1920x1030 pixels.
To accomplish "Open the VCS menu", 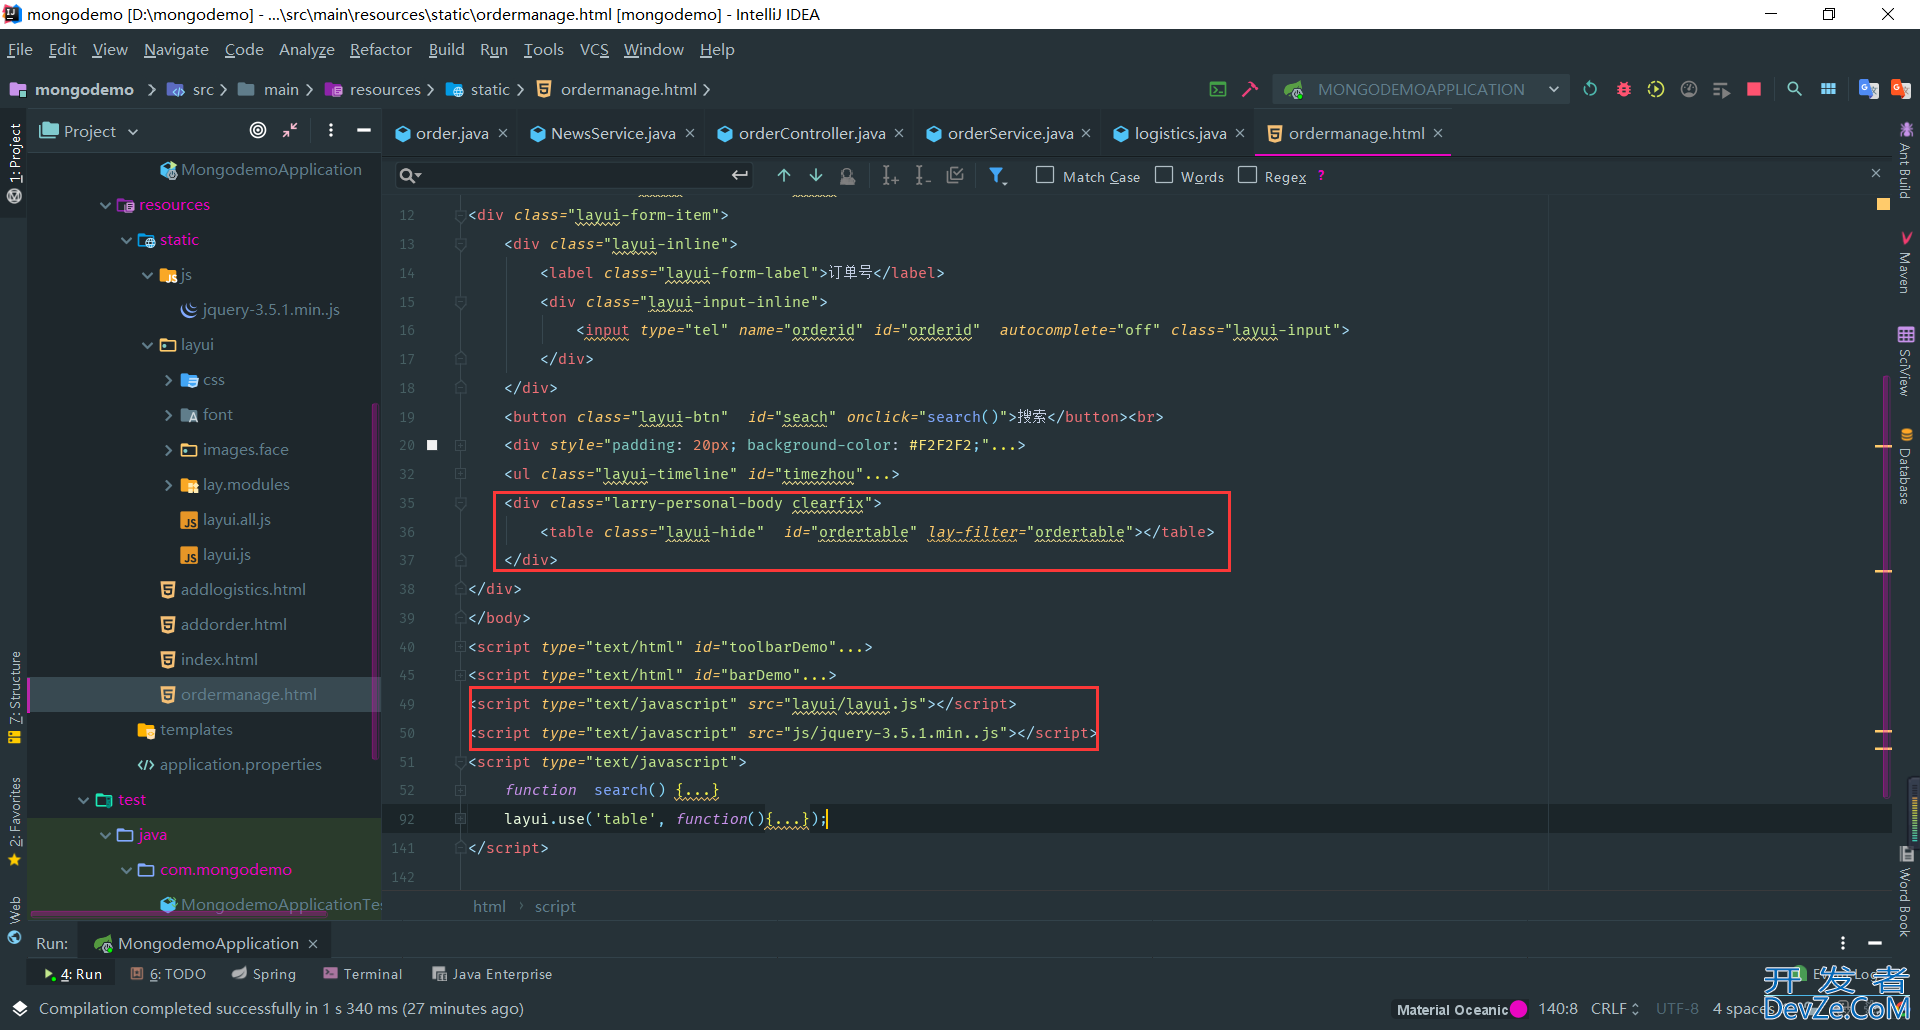I will (x=594, y=49).
